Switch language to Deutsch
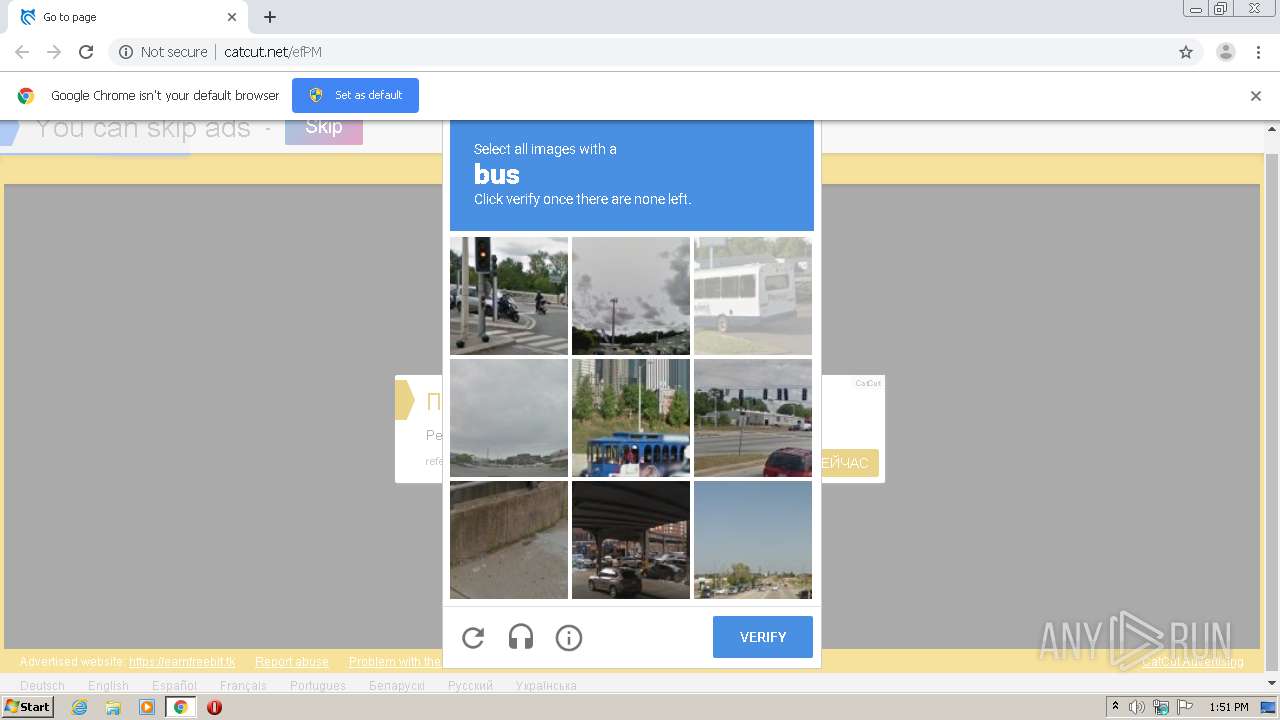This screenshot has height=720, width=1280. point(42,686)
